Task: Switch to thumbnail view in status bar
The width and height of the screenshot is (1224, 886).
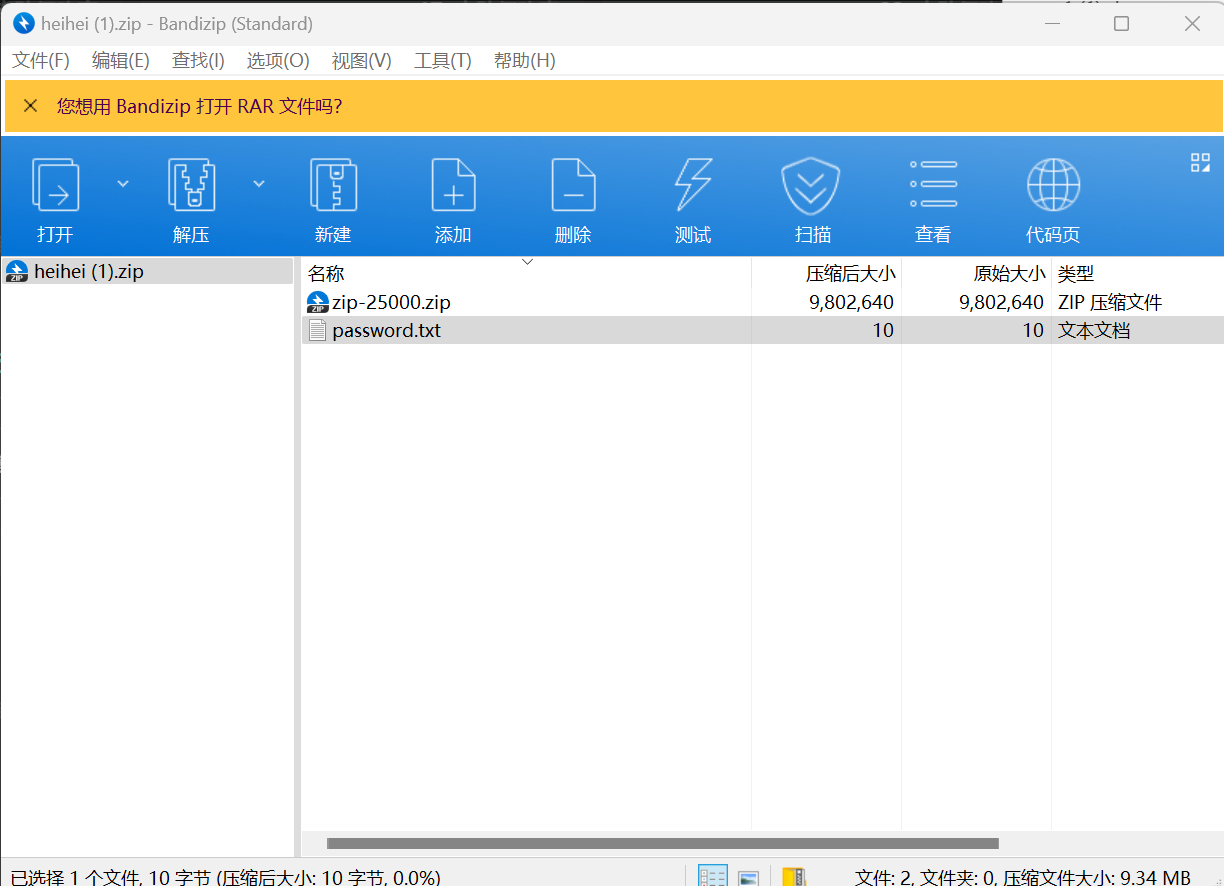Action: (748, 878)
